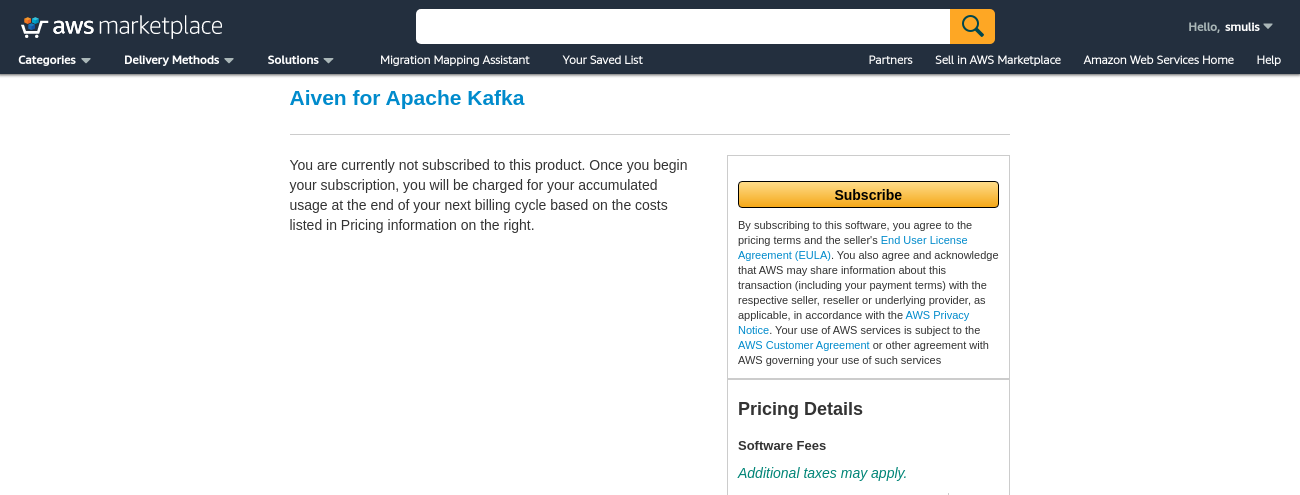
Task: Open the AWS Customer Agreement link
Action: (804, 345)
